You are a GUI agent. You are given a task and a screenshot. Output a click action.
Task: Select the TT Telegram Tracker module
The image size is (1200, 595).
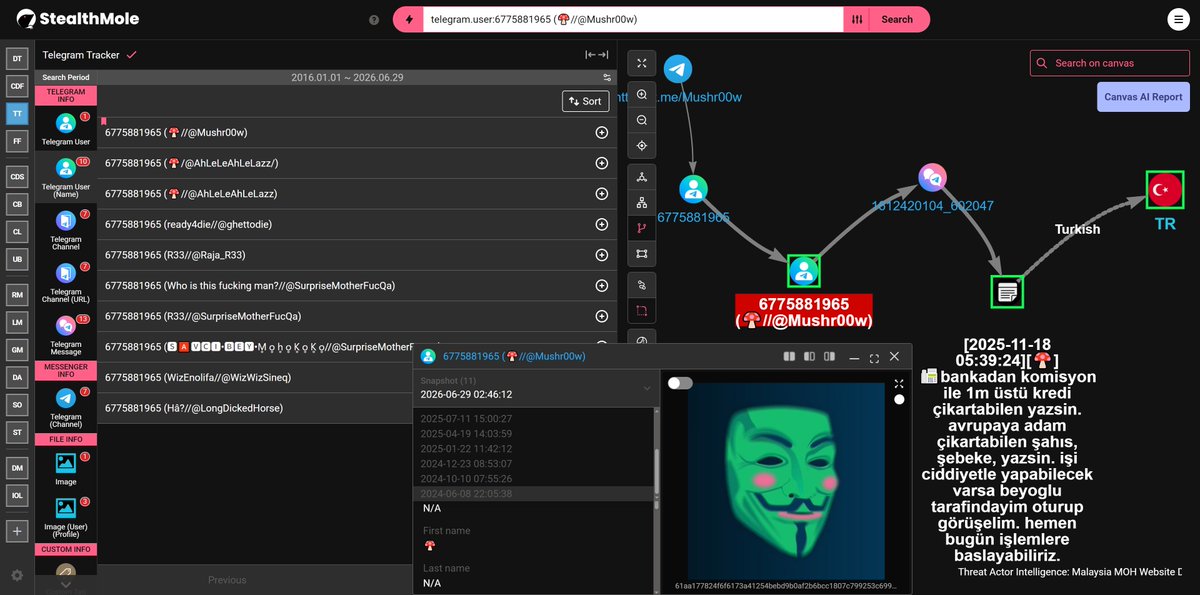(16, 114)
